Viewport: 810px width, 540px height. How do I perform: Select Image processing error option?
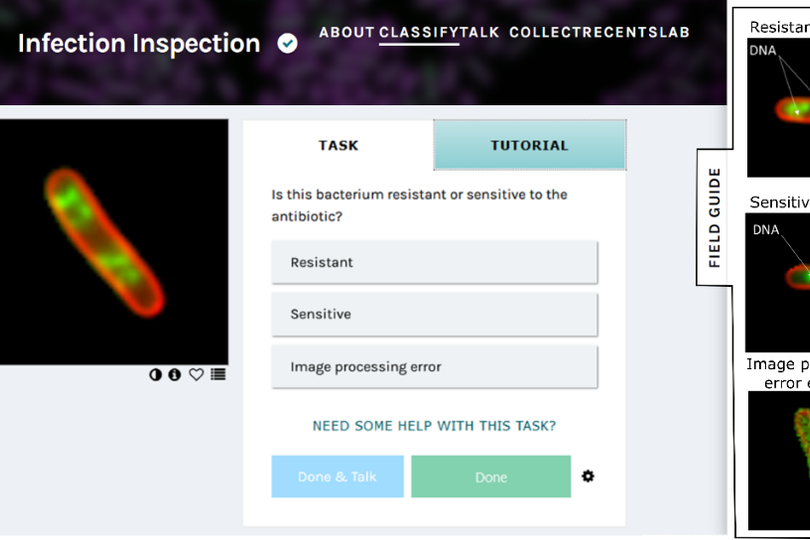click(x=434, y=367)
